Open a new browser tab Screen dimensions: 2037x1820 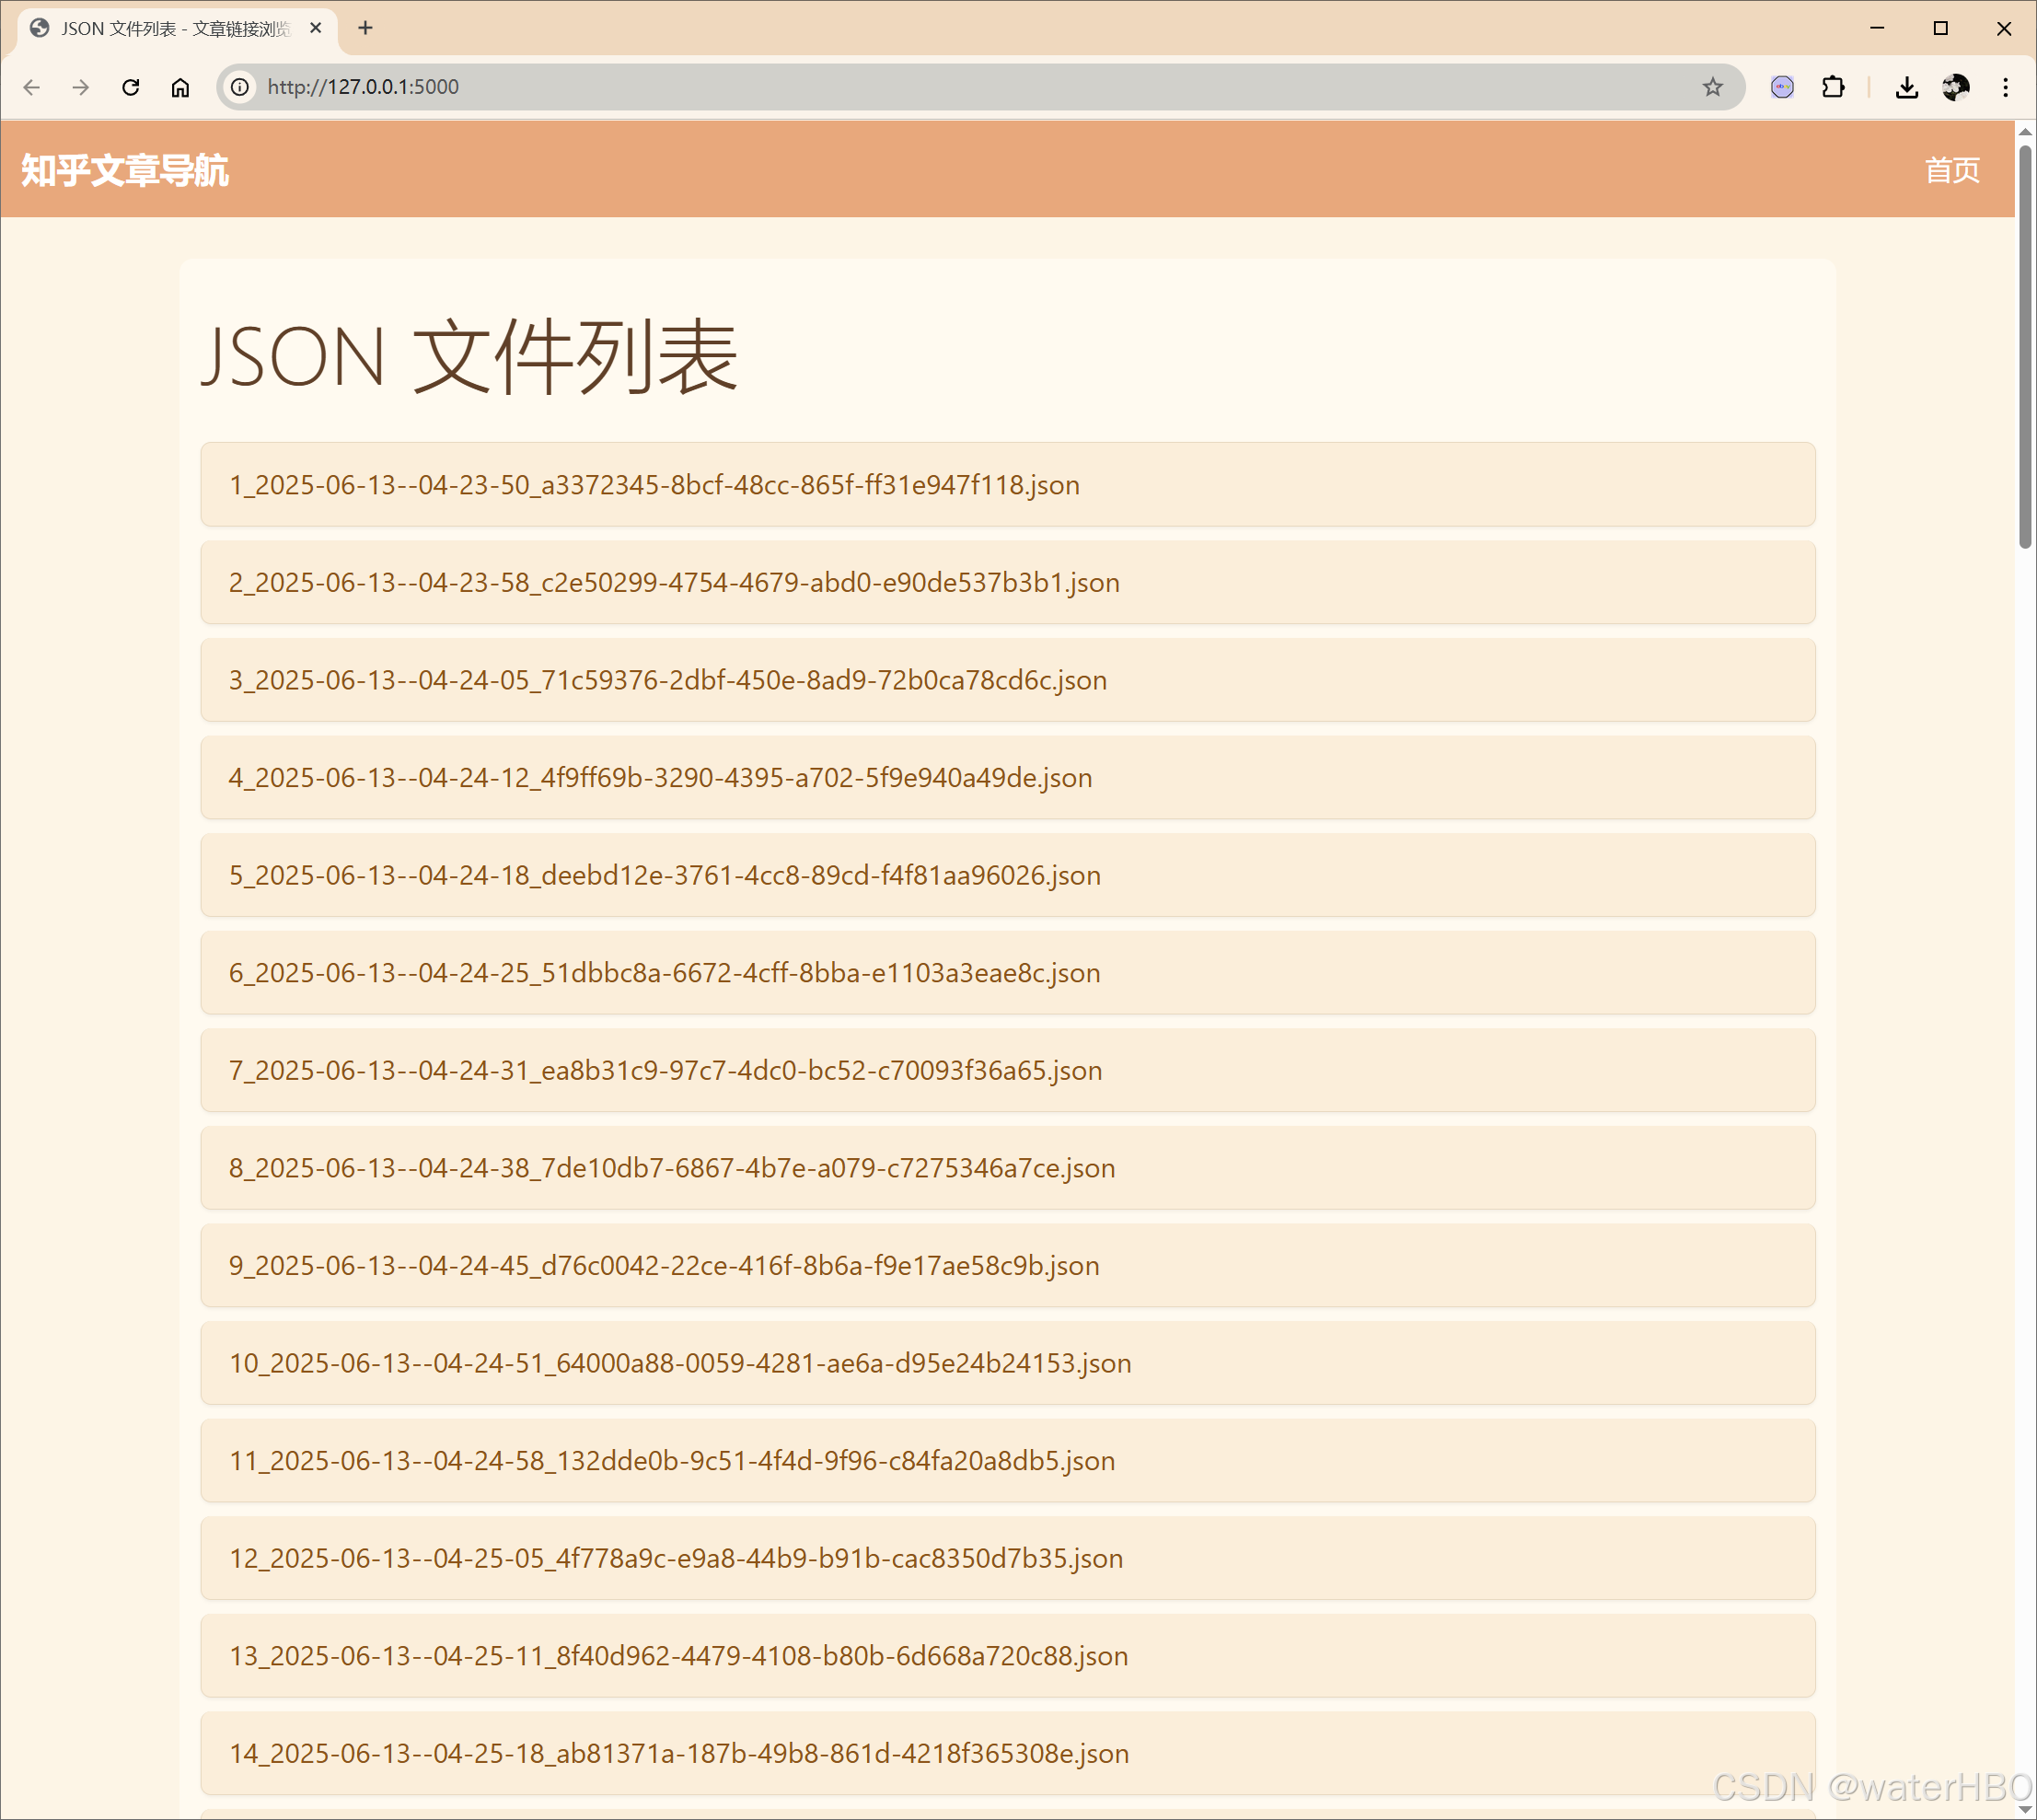pyautogui.click(x=365, y=28)
